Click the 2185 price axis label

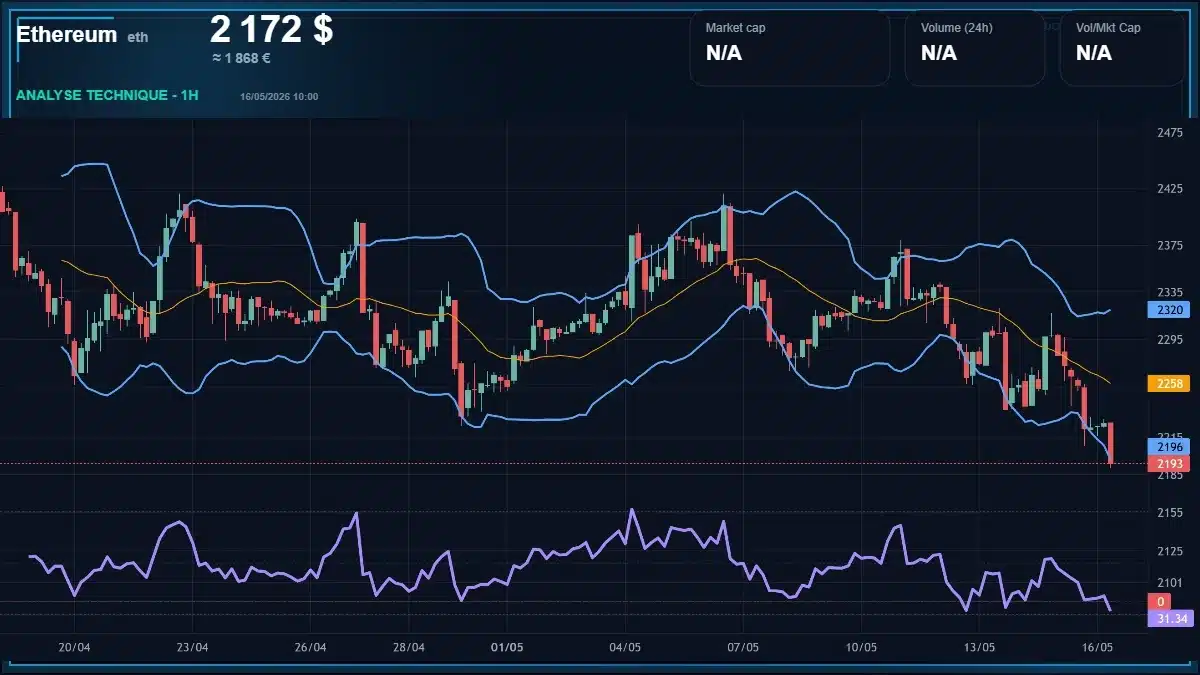pyautogui.click(x=1169, y=476)
